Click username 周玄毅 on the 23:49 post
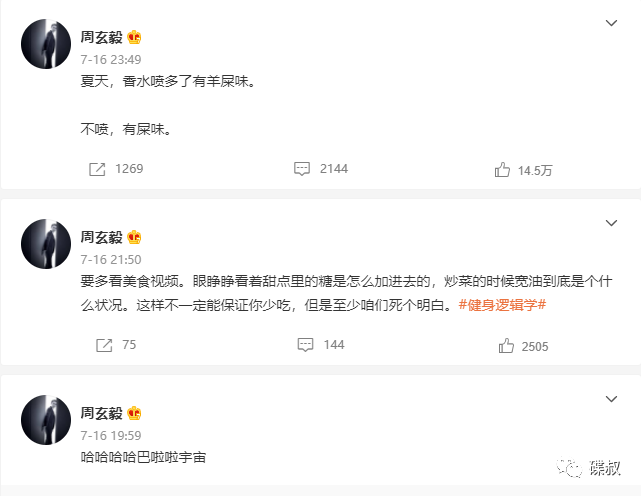 [x=101, y=37]
